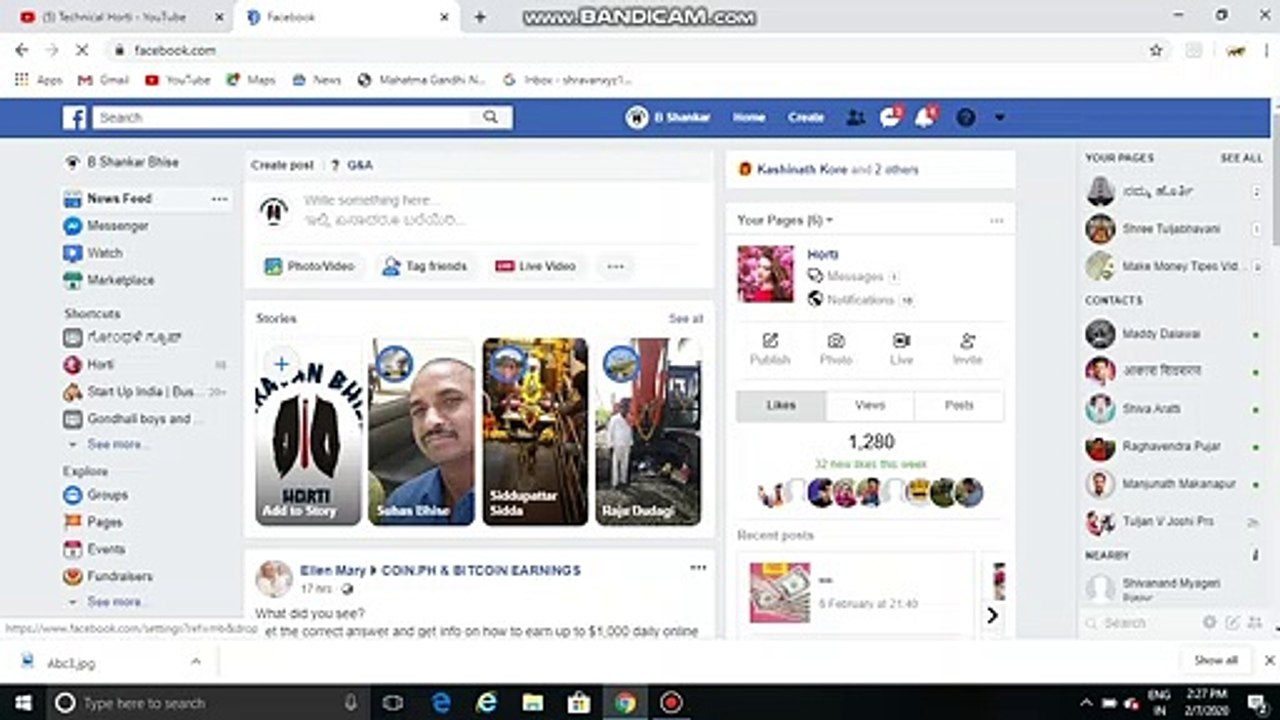Click the Live Video button
Image resolution: width=1280 pixels, height=720 pixels.
(x=536, y=266)
